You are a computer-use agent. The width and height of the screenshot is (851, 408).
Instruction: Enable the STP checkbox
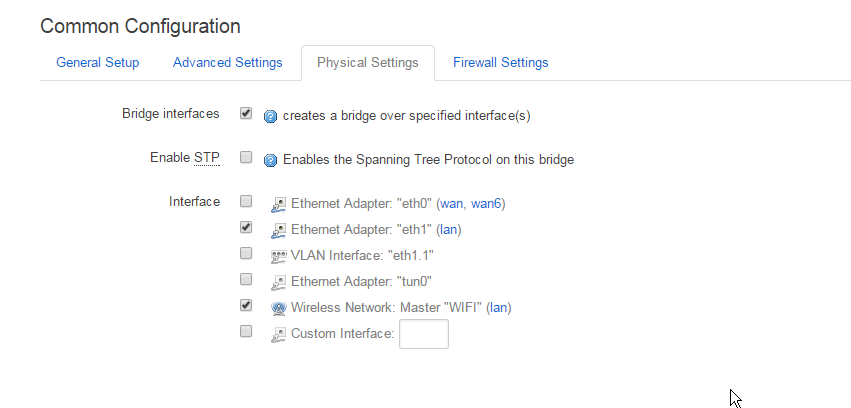click(x=246, y=157)
